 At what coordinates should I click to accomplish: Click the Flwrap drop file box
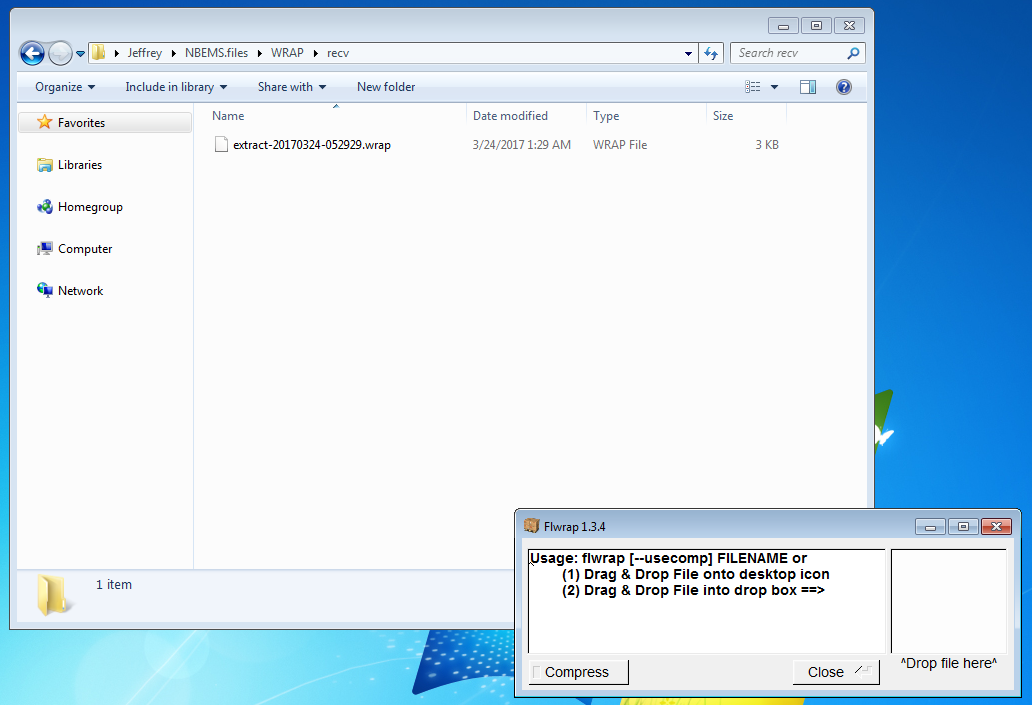tap(948, 601)
